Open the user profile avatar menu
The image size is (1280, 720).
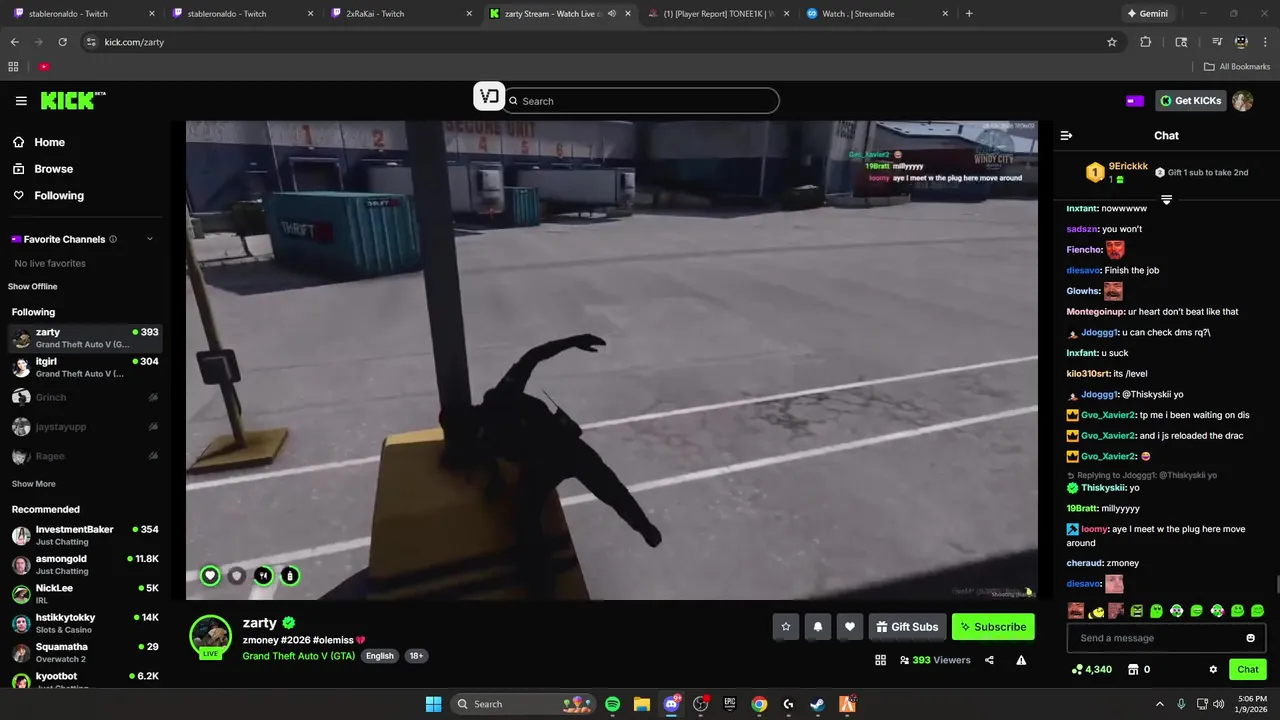click(x=1242, y=101)
